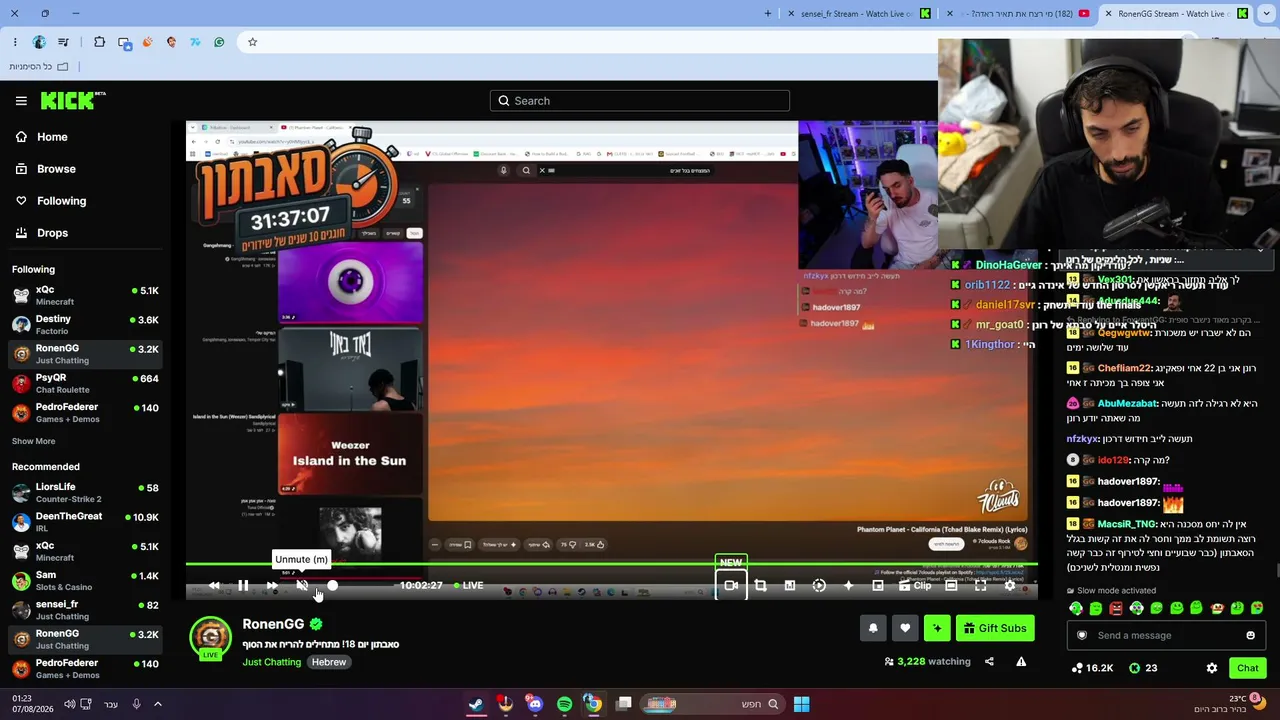1280x720 pixels.
Task: Open stream stats chart icon
Action: [x=789, y=586]
